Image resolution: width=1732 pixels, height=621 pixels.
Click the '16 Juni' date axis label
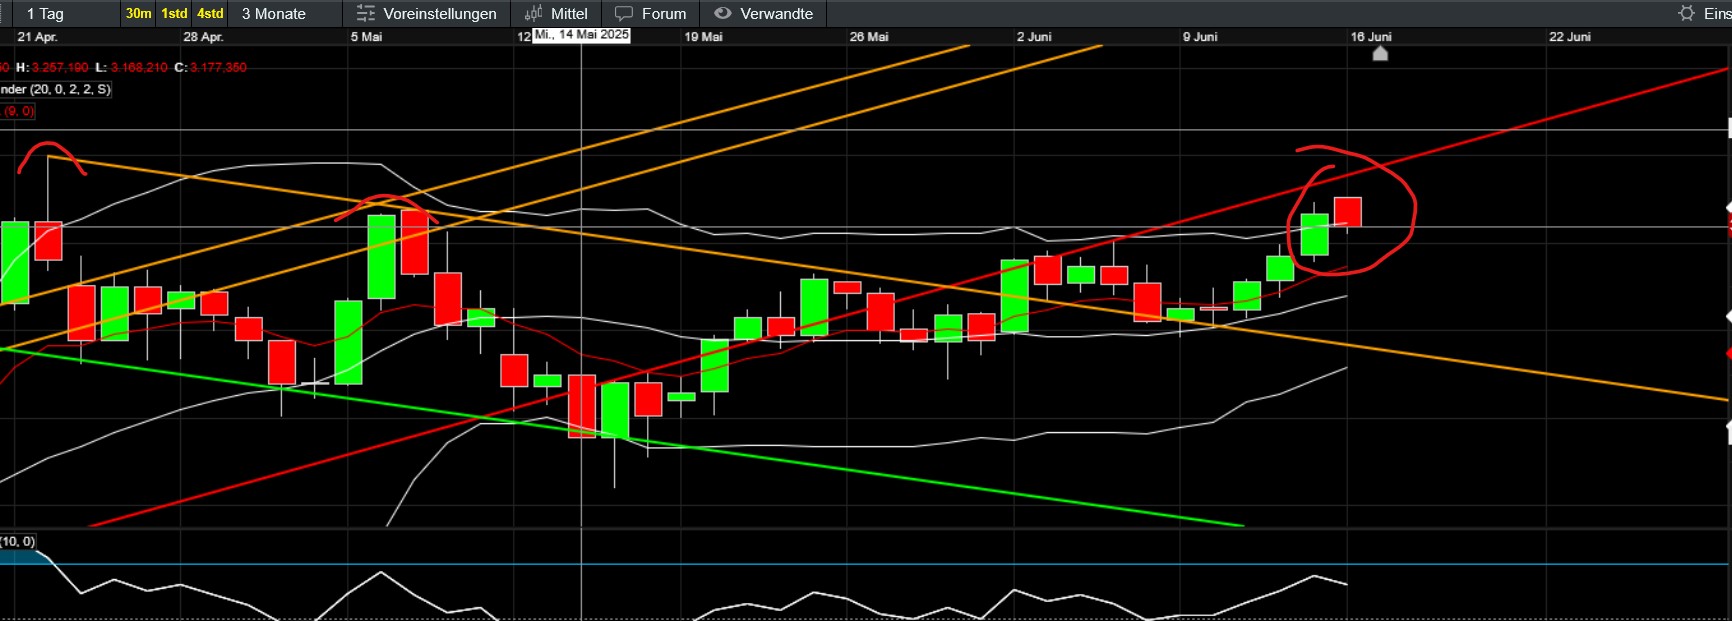1371,37
